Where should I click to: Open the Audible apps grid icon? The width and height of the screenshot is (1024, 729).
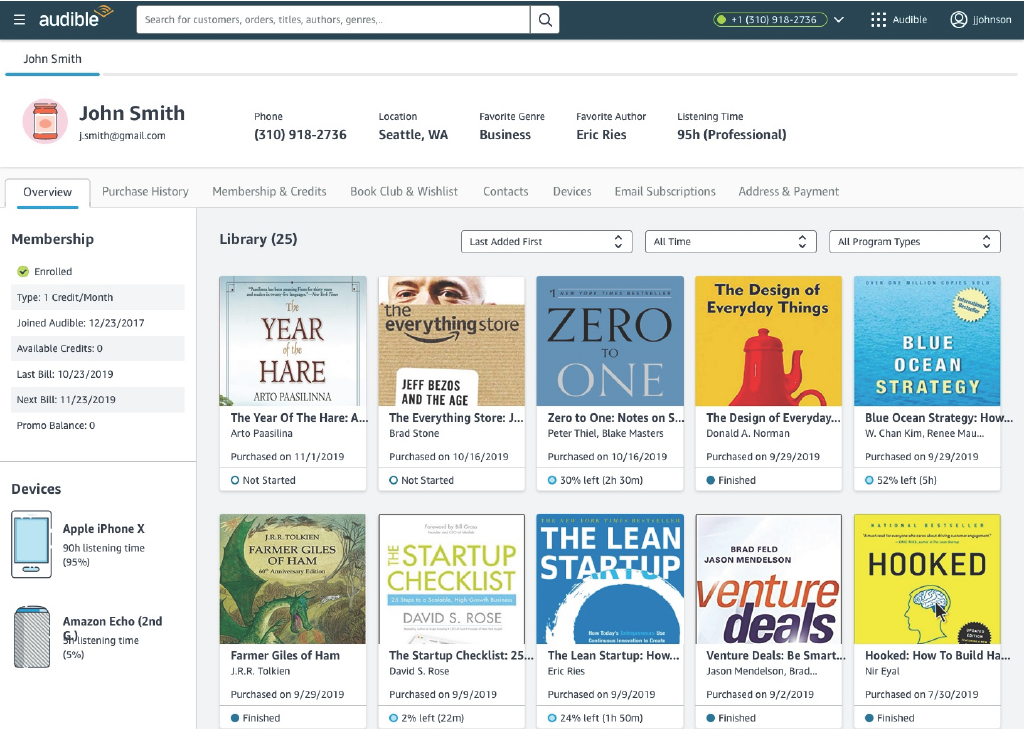point(878,20)
